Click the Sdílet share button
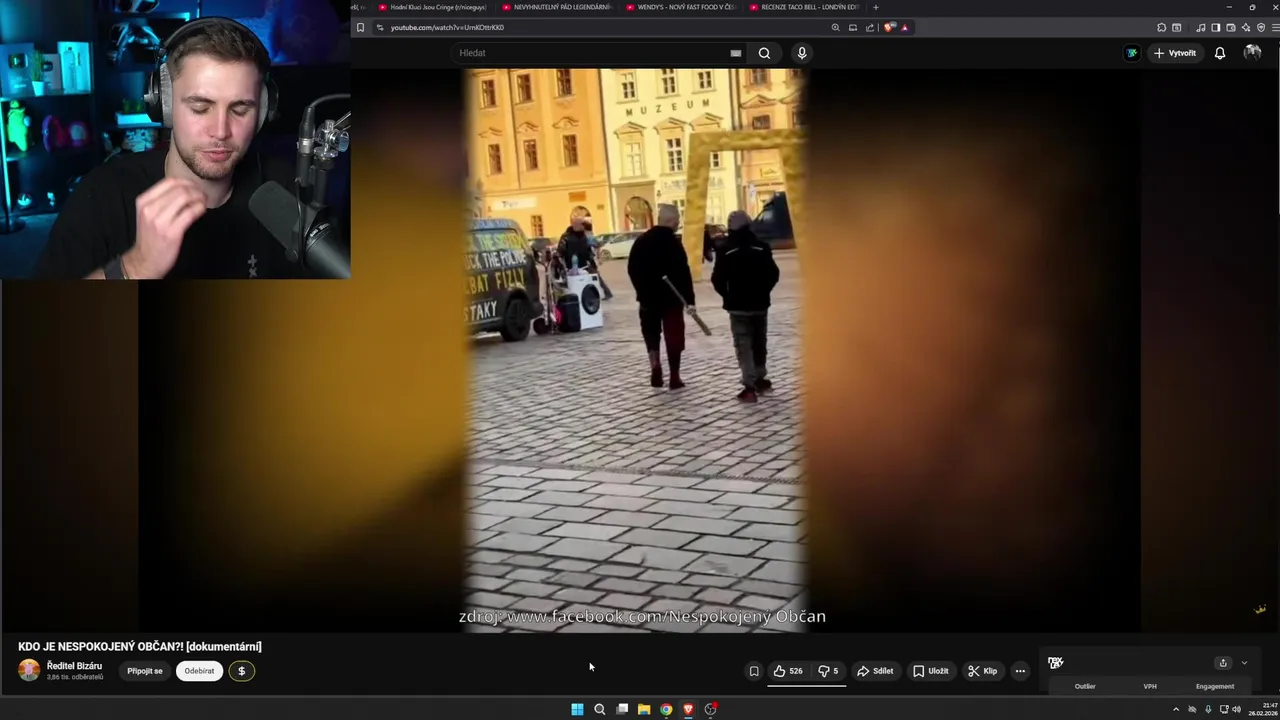 [x=875, y=671]
